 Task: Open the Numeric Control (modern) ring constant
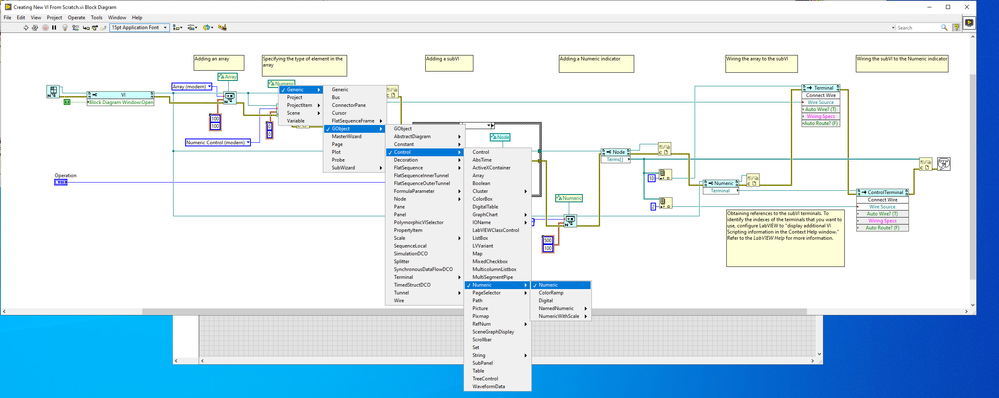[218, 142]
